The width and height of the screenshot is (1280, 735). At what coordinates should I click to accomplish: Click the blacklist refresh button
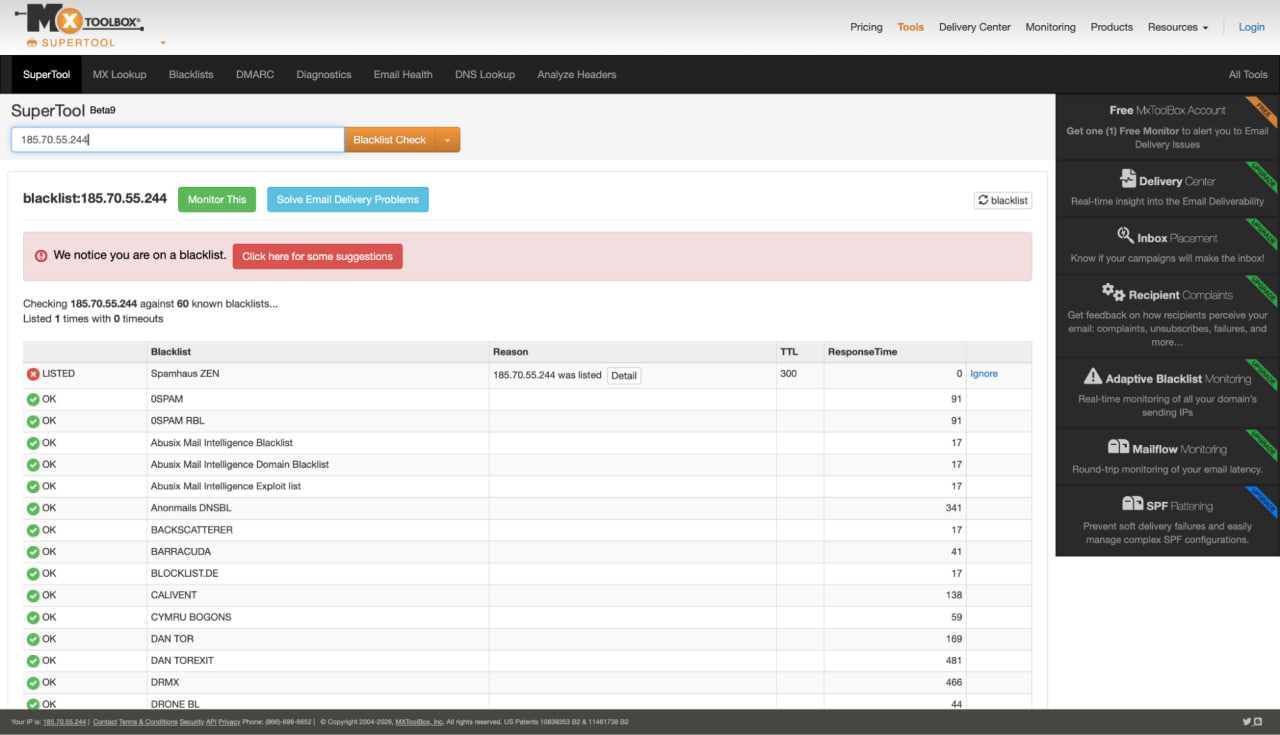[x=1003, y=200]
